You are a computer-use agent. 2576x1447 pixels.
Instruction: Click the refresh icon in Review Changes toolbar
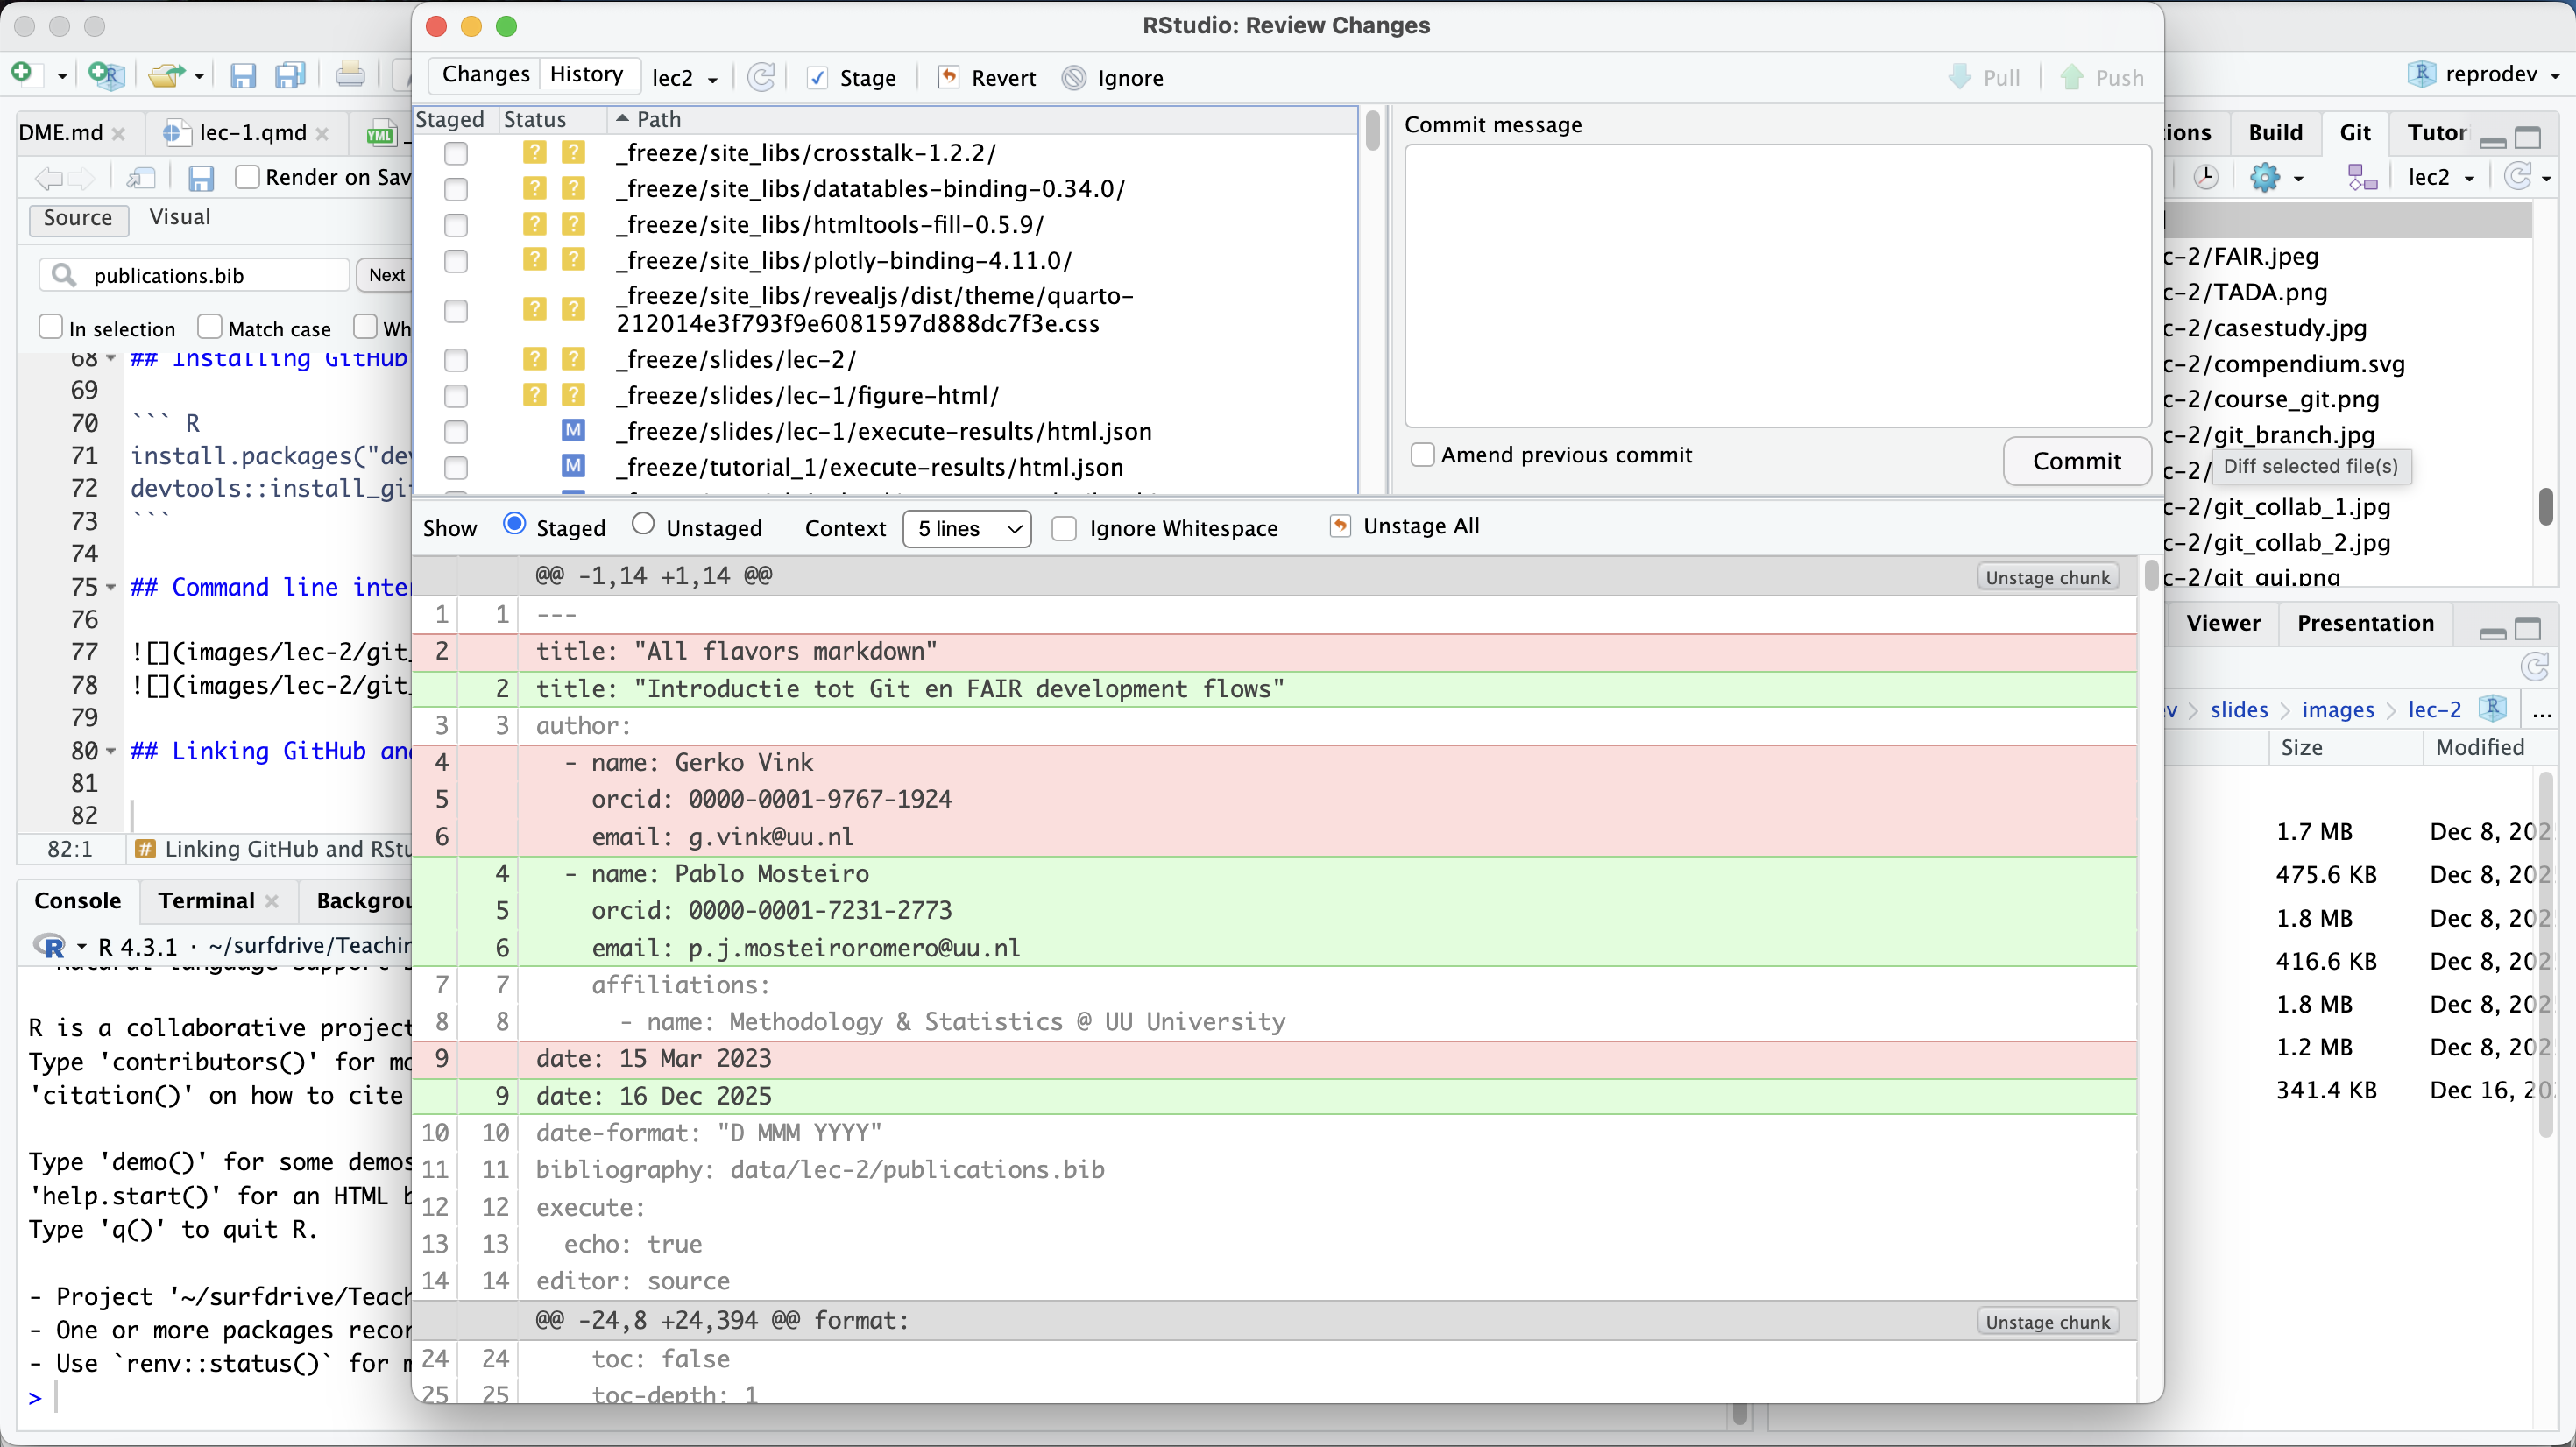[761, 77]
